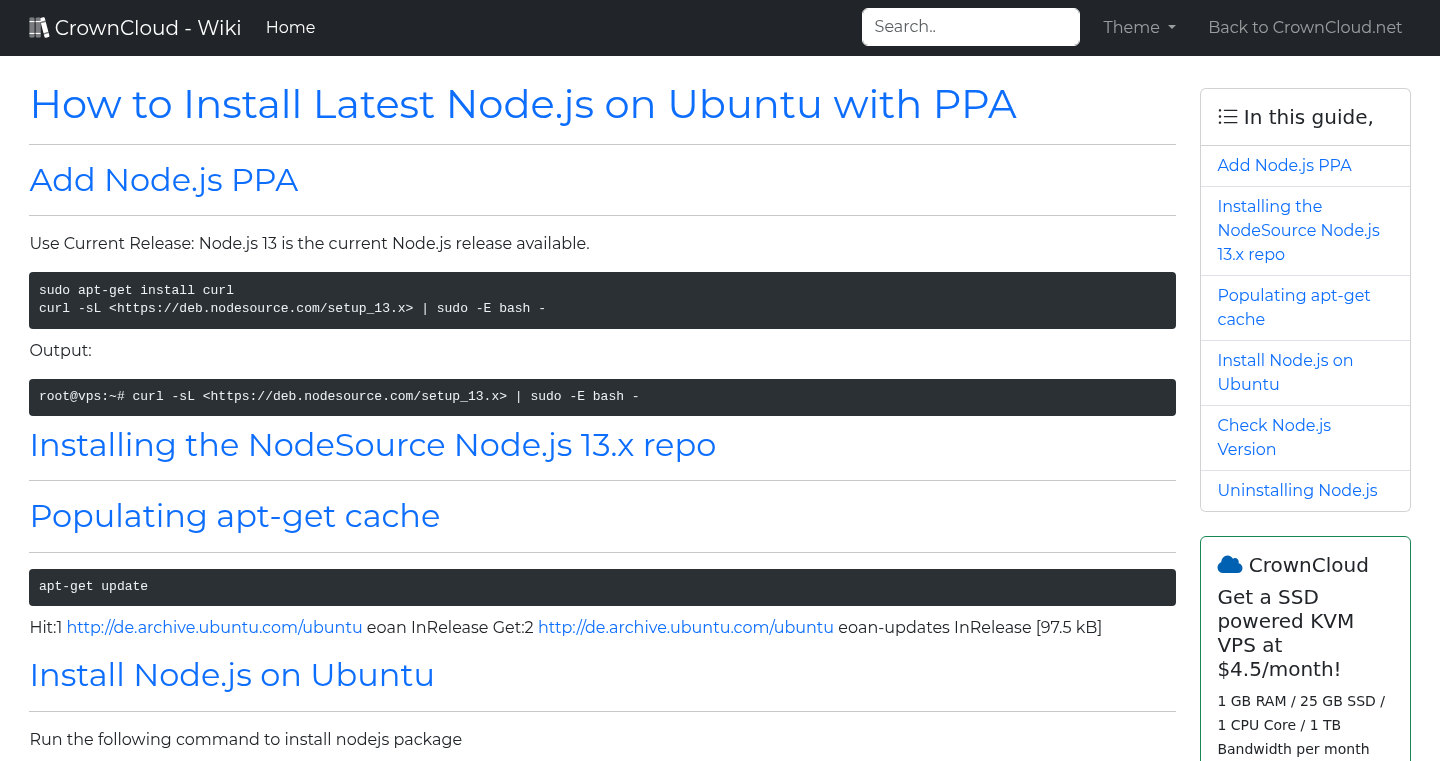Click the apt-get update command code block
Screen dimensions: 1440x761
[x=602, y=586]
